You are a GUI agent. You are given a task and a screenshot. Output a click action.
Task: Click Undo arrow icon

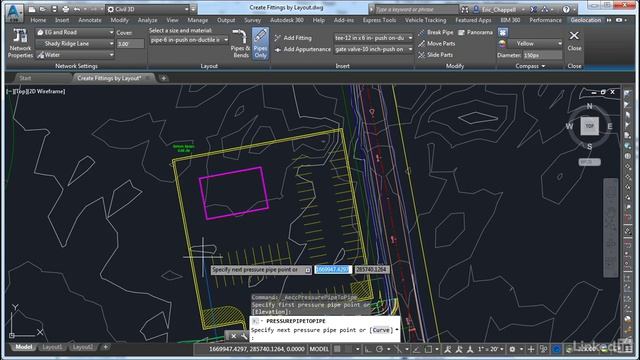pos(77,9)
